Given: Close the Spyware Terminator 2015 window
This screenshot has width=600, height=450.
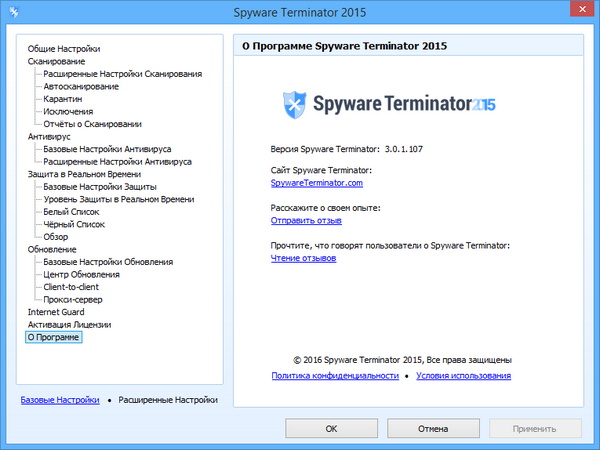Looking at the screenshot, I should pos(582,9).
